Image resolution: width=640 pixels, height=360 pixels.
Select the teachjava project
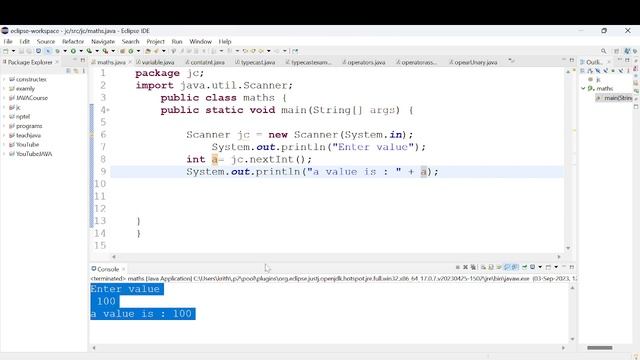[25, 135]
